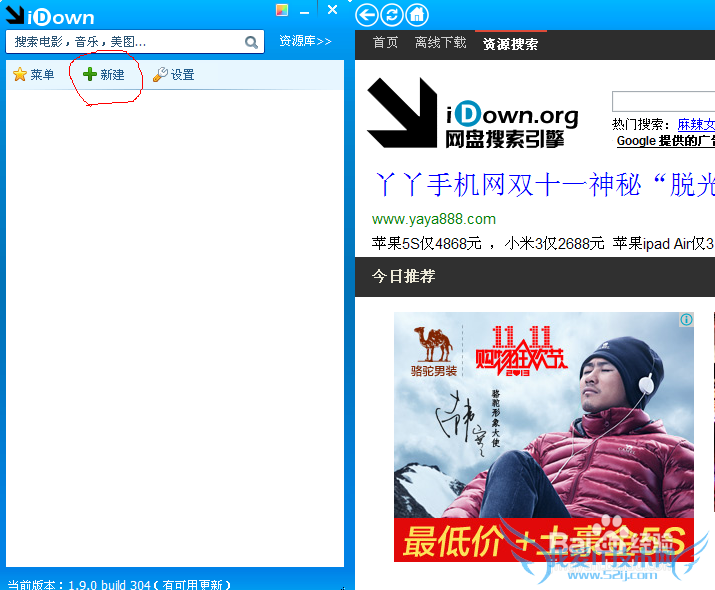The image size is (715, 590).
Task: Open the 骆驼男装 11.11 banner ad
Action: (544, 437)
